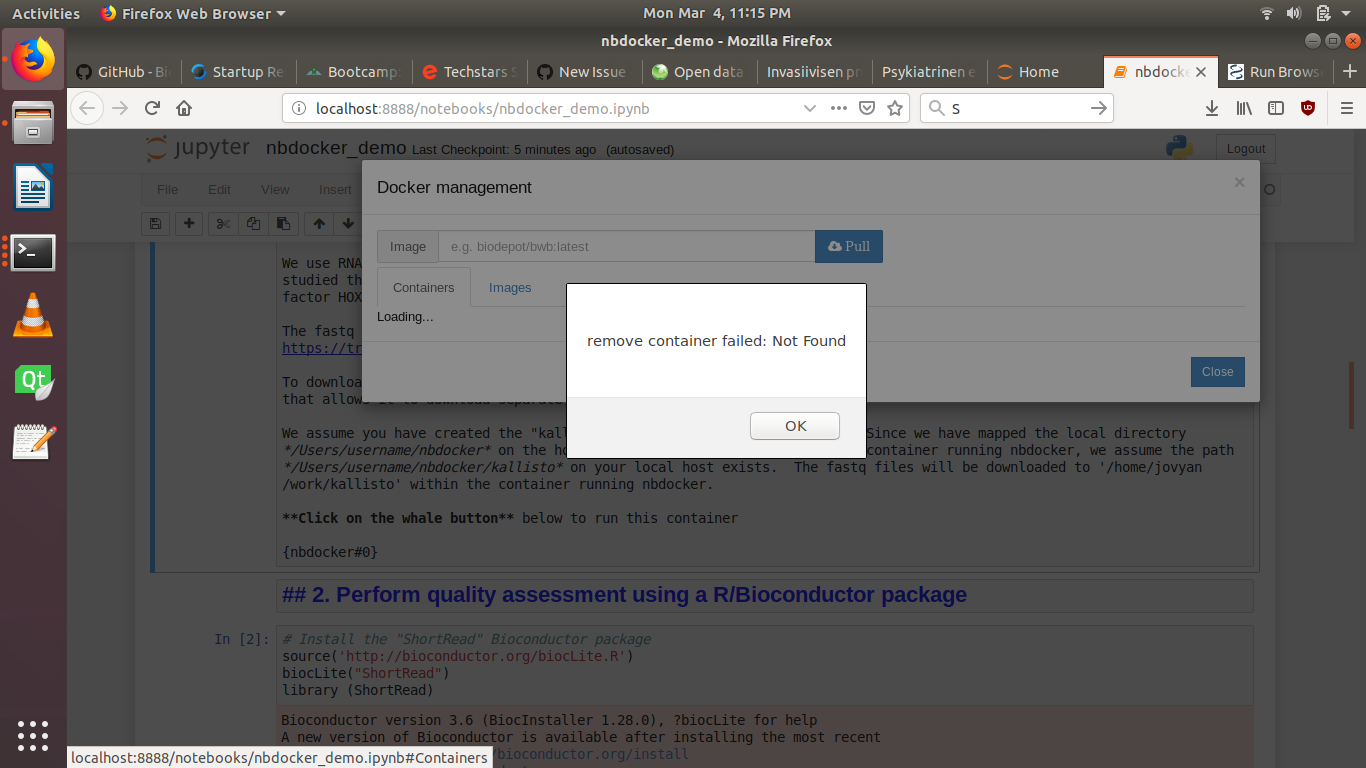Copy cells with the copy icon
Viewport: 1366px width, 768px height.
pos(252,224)
